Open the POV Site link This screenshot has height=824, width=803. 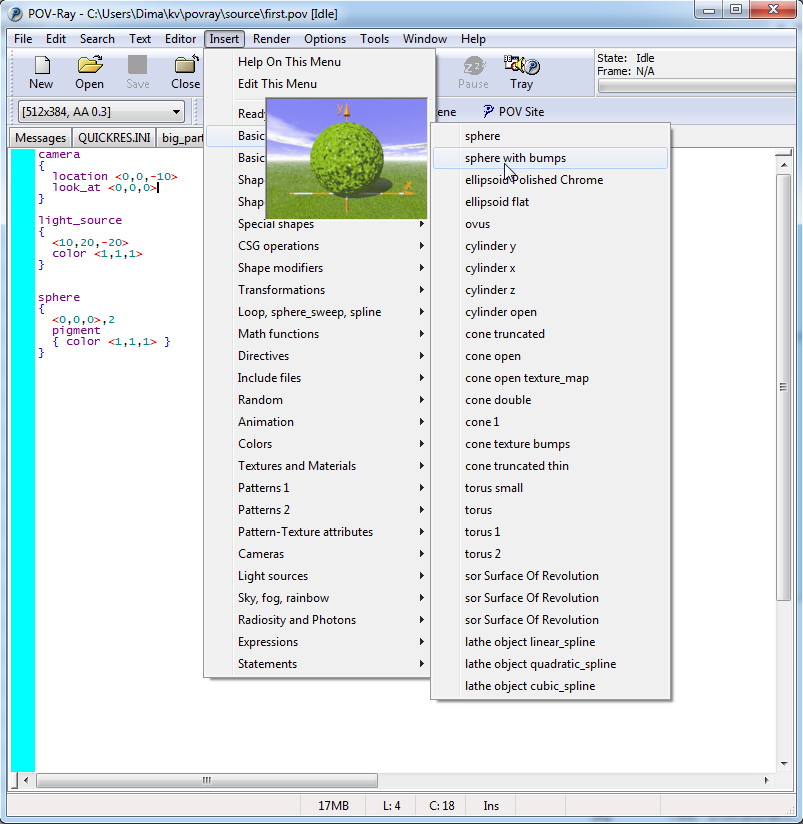pyautogui.click(x=513, y=111)
